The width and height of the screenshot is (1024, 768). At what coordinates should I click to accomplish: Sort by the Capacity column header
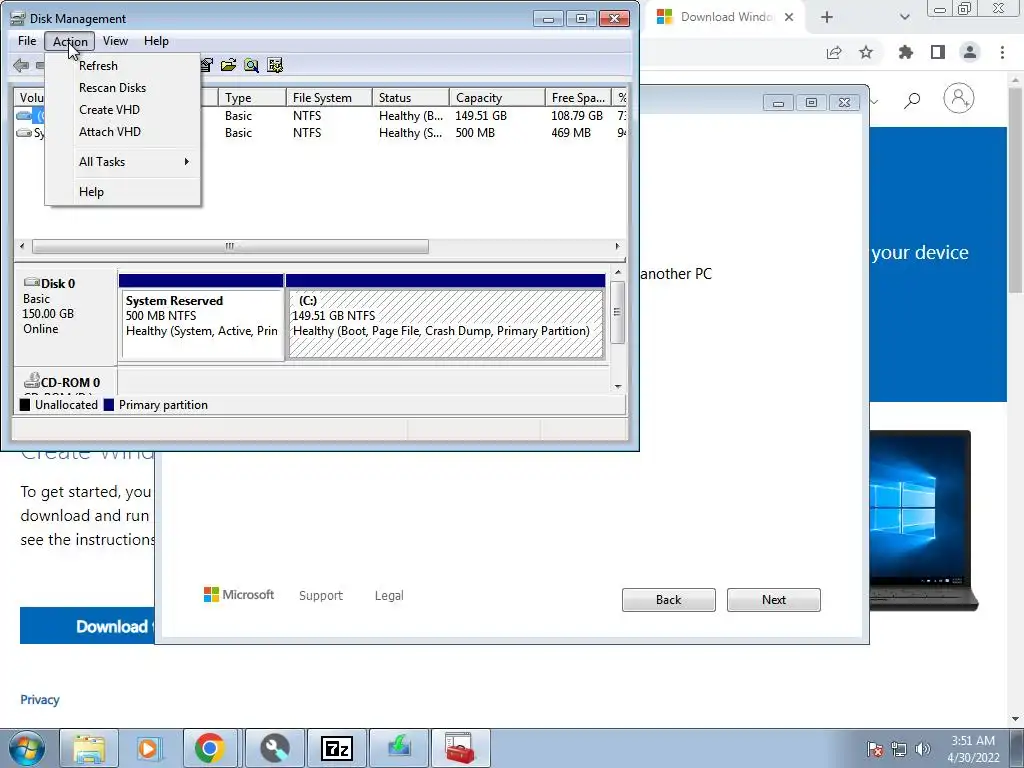click(x=497, y=98)
